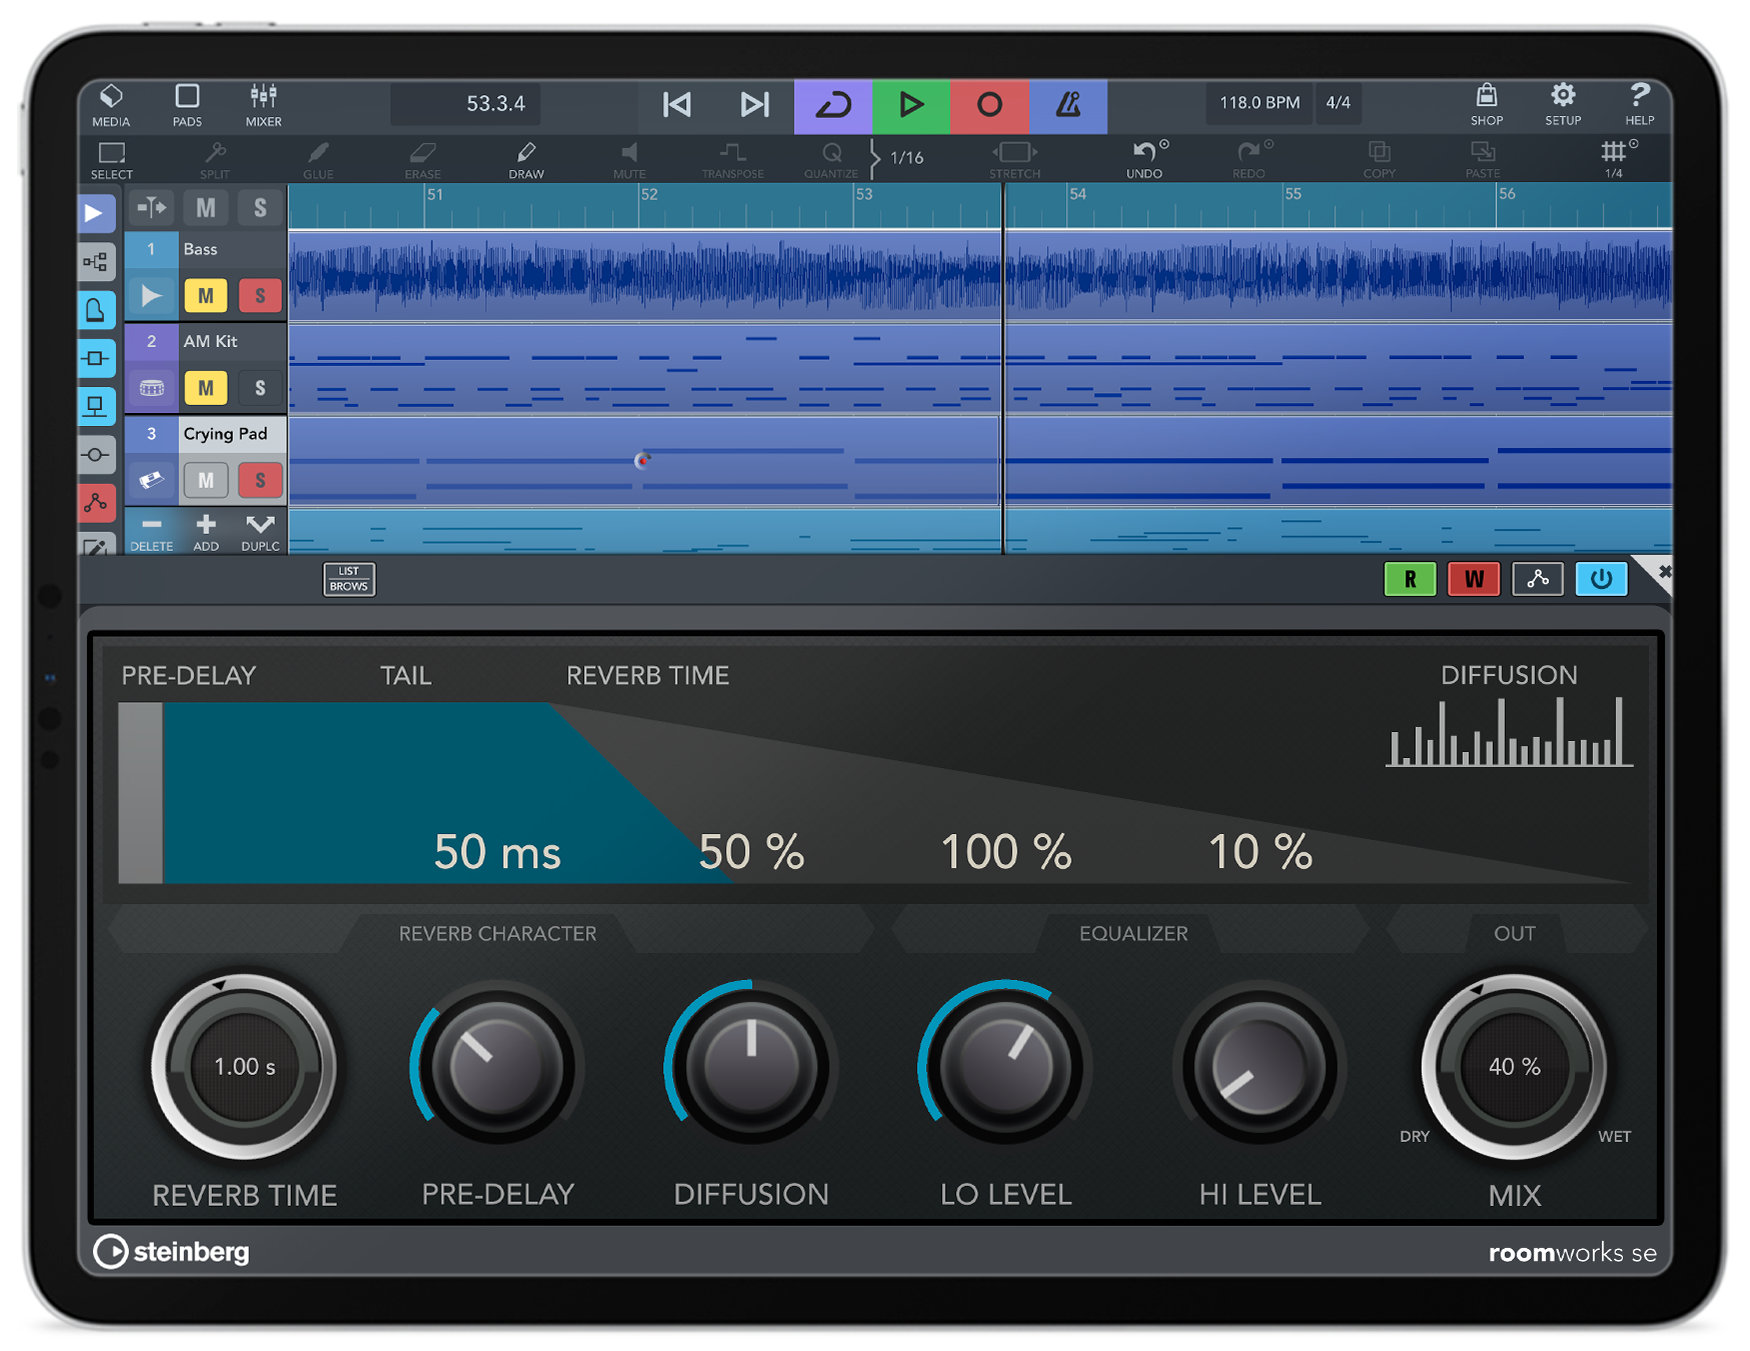1750x1351 pixels.
Task: Enable automation write with the W button
Action: (1473, 579)
